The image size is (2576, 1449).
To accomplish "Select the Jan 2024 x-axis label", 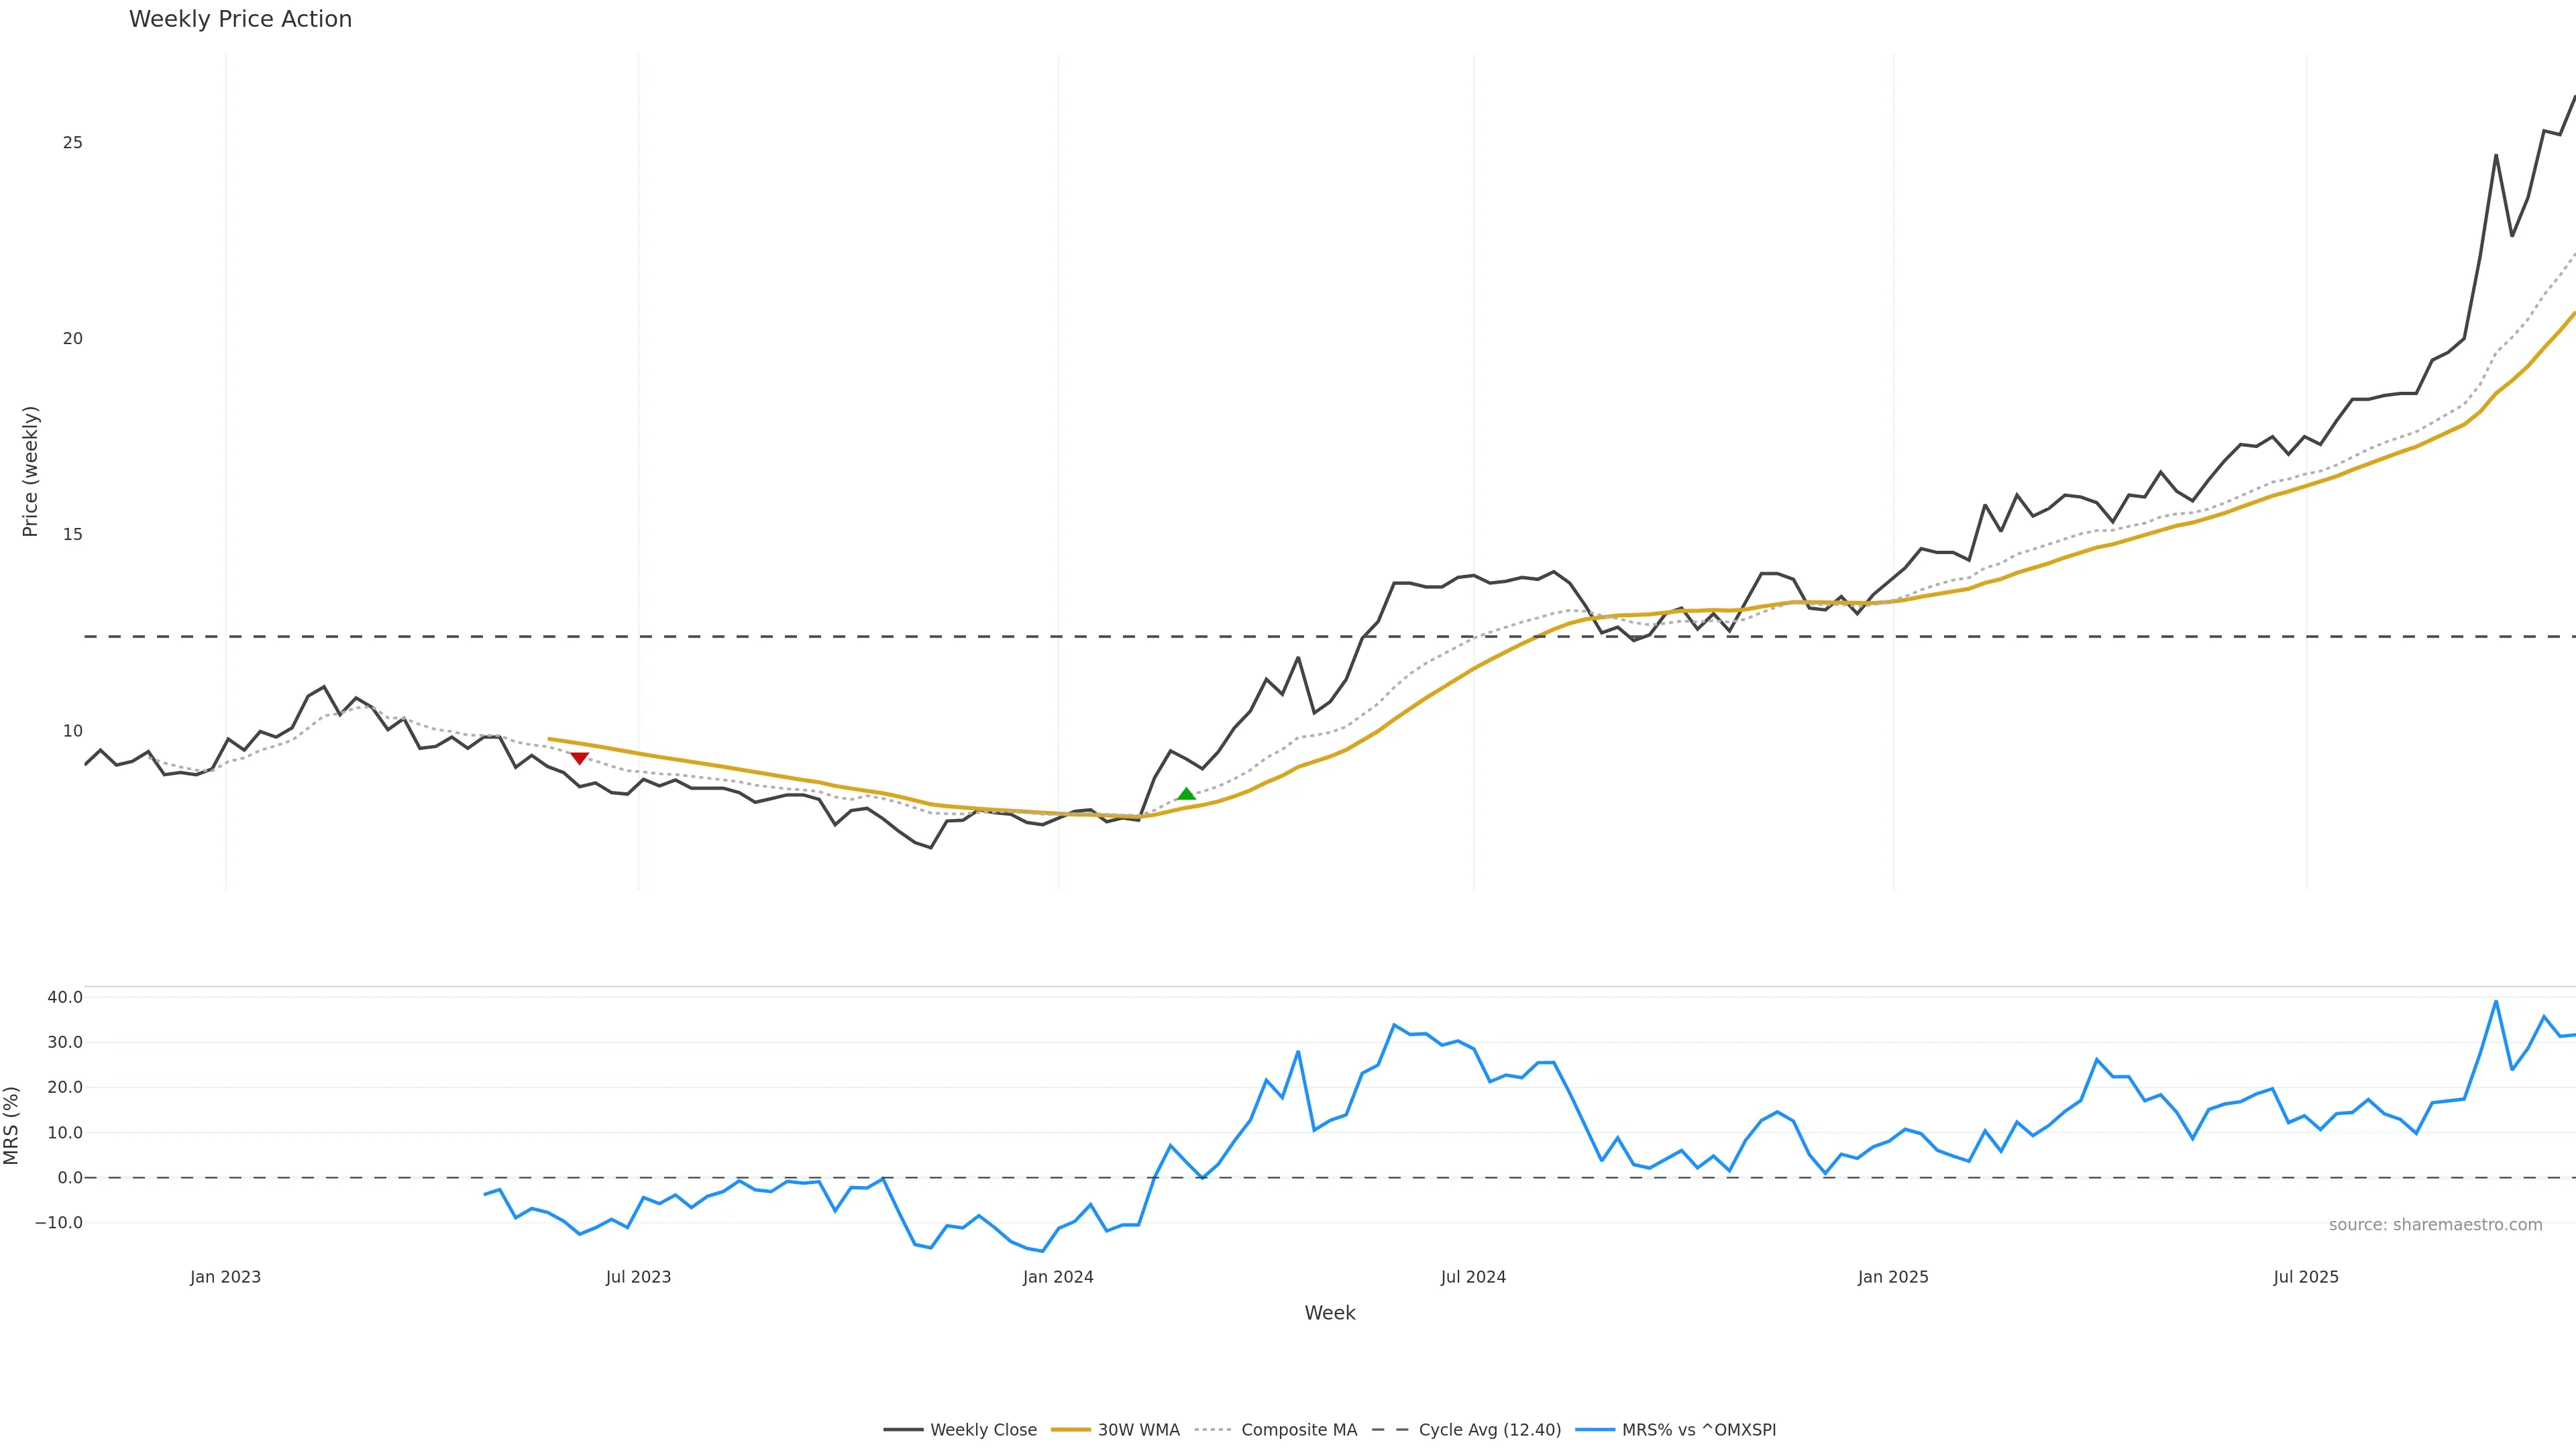I will [1058, 1277].
